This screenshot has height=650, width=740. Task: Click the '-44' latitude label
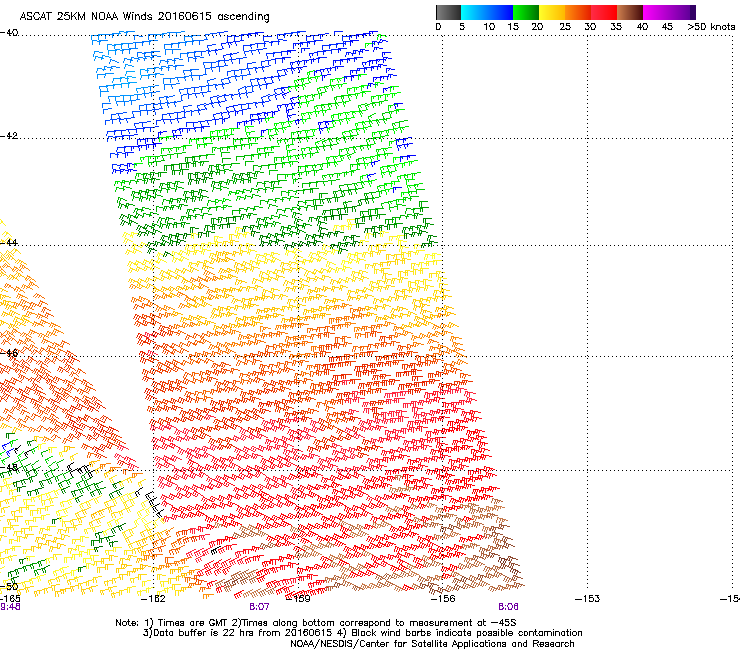pyautogui.click(x=9, y=243)
